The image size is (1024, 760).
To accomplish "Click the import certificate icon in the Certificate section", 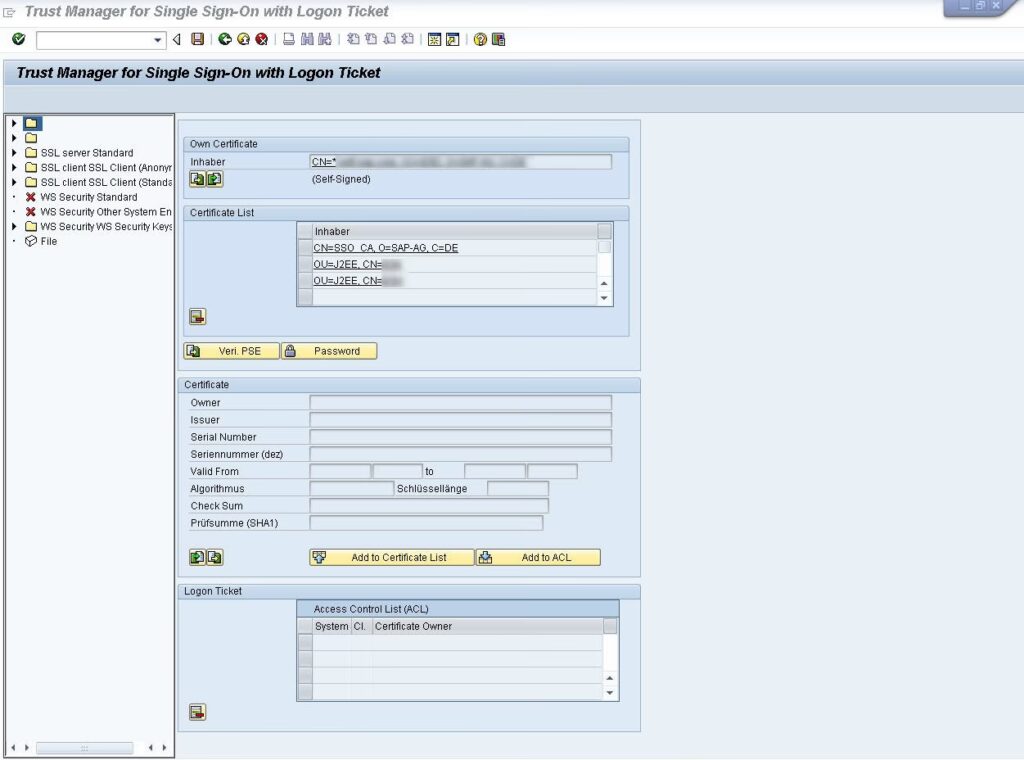I will 196,557.
